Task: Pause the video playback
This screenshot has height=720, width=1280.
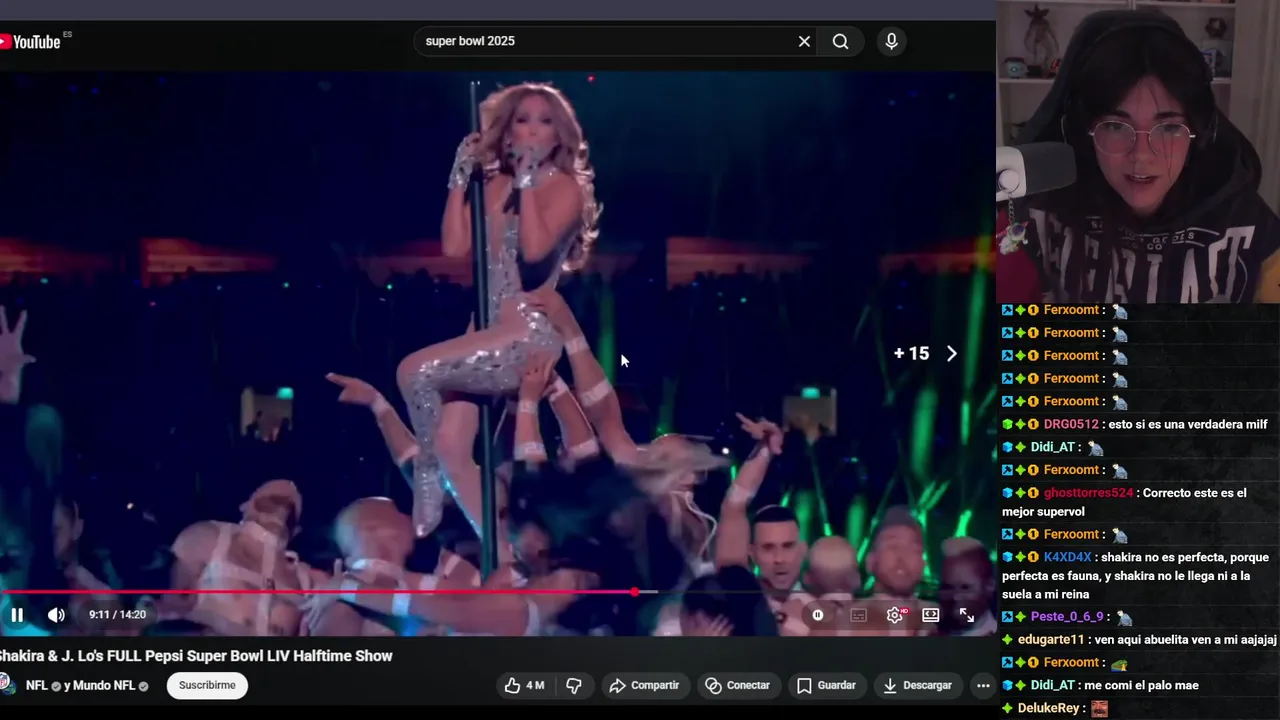Action: coord(17,615)
